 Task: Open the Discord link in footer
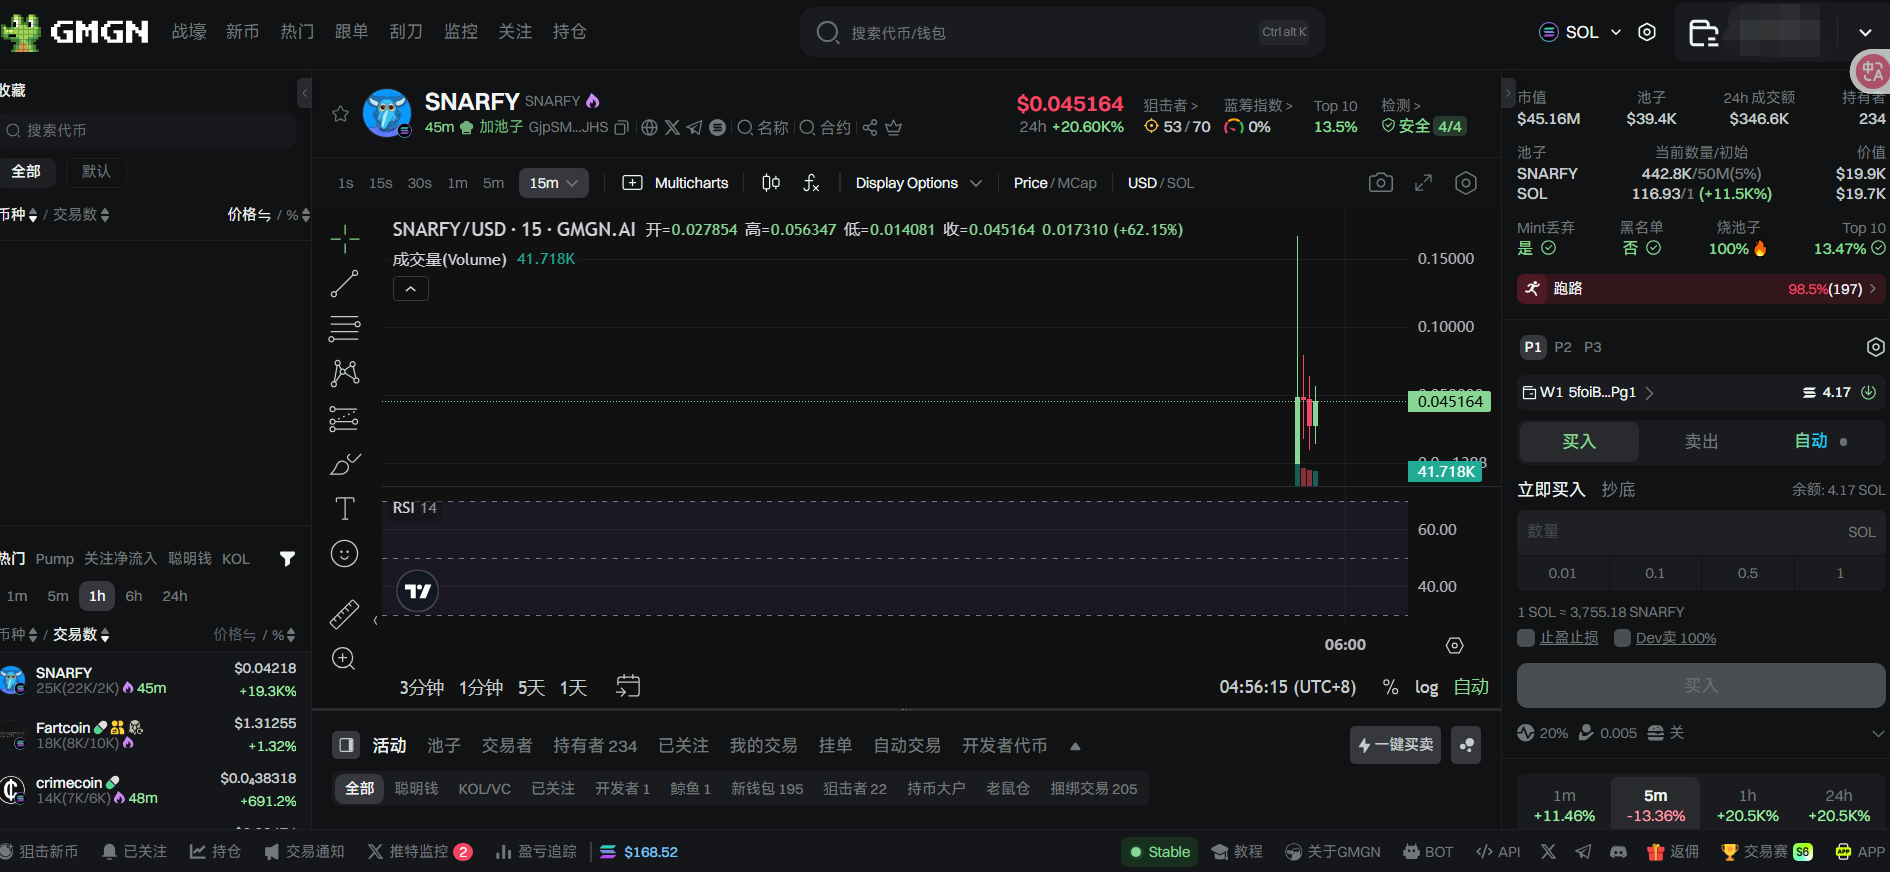point(1618,852)
